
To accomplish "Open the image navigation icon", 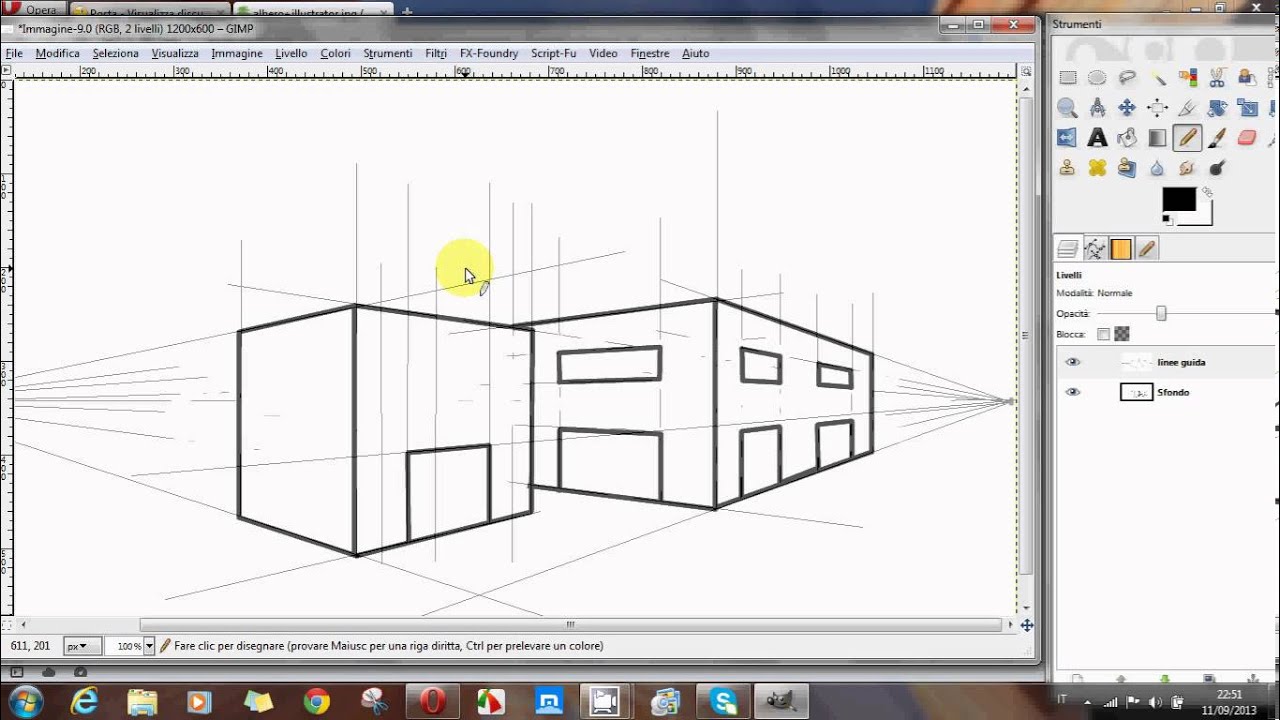I will click(1027, 625).
